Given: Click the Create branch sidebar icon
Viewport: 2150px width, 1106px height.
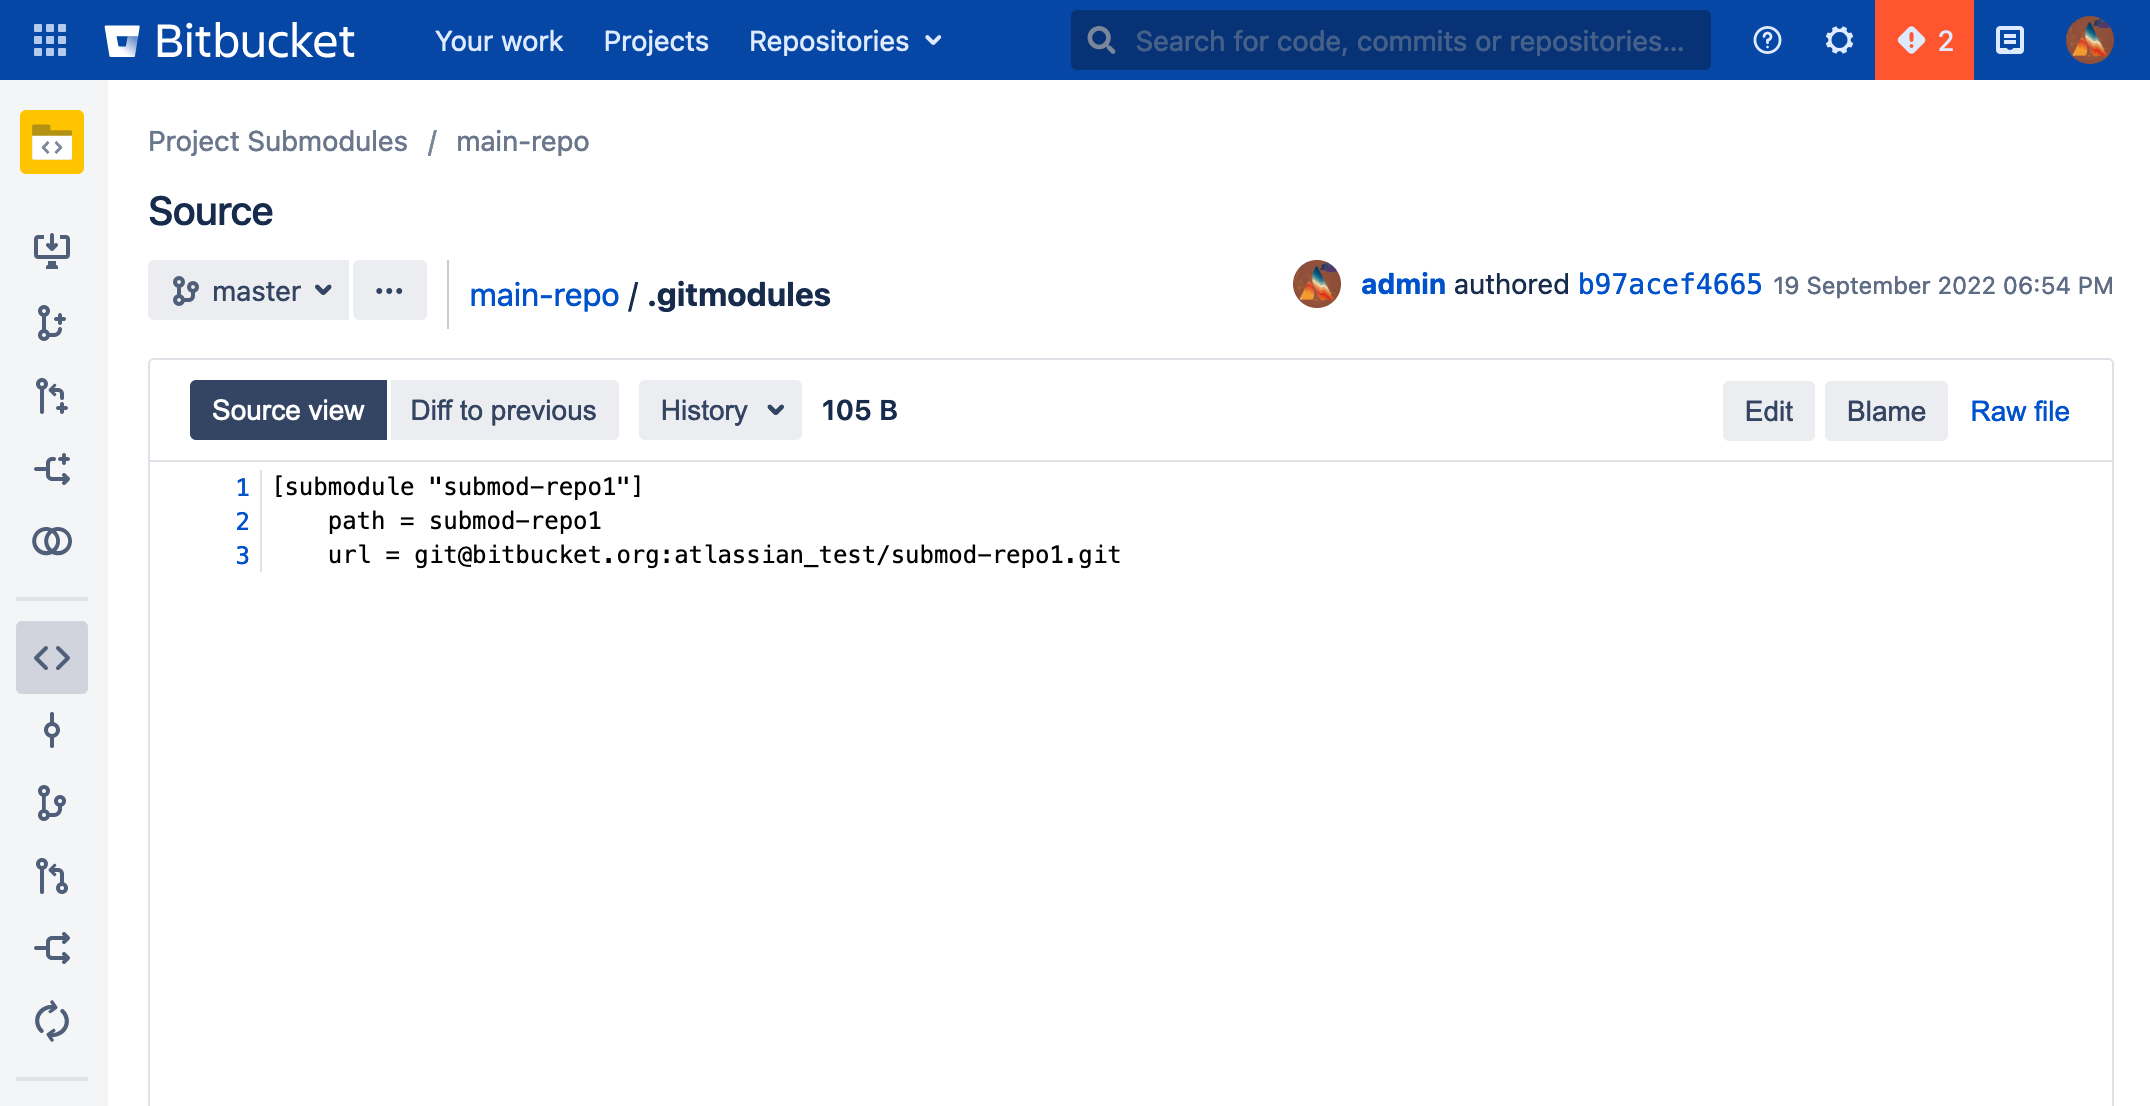Looking at the screenshot, I should (52, 323).
